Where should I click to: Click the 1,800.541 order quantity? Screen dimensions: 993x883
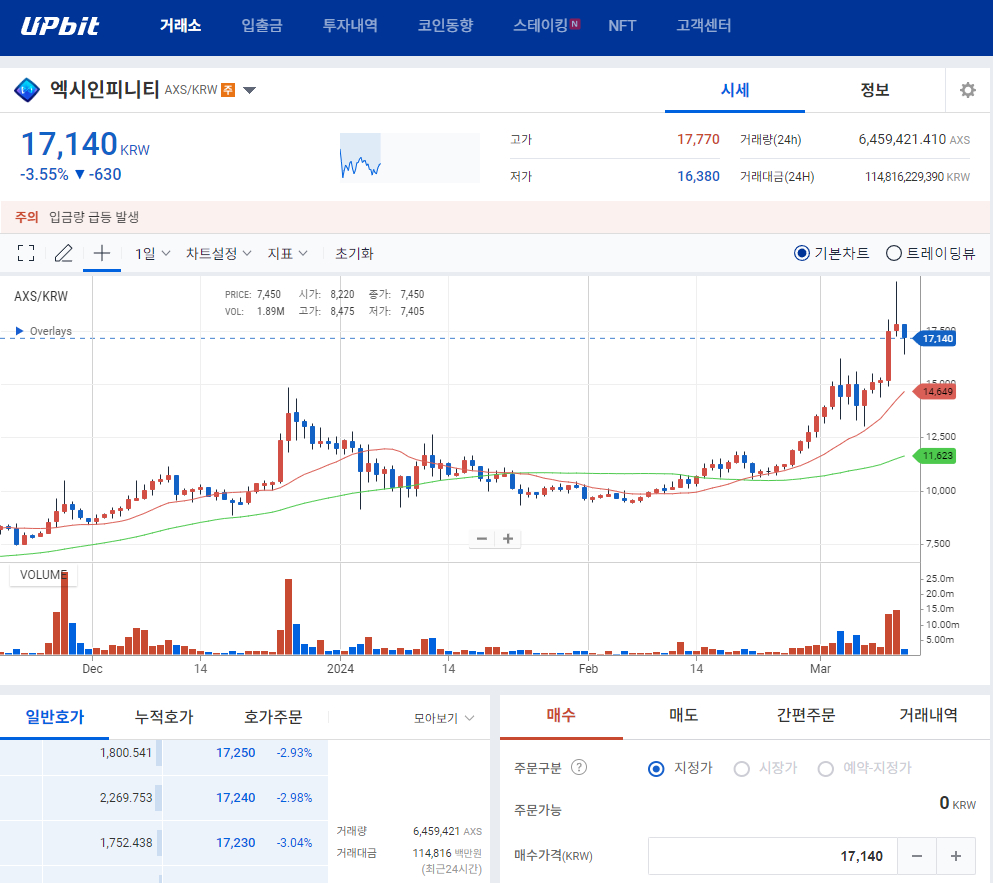click(x=126, y=753)
